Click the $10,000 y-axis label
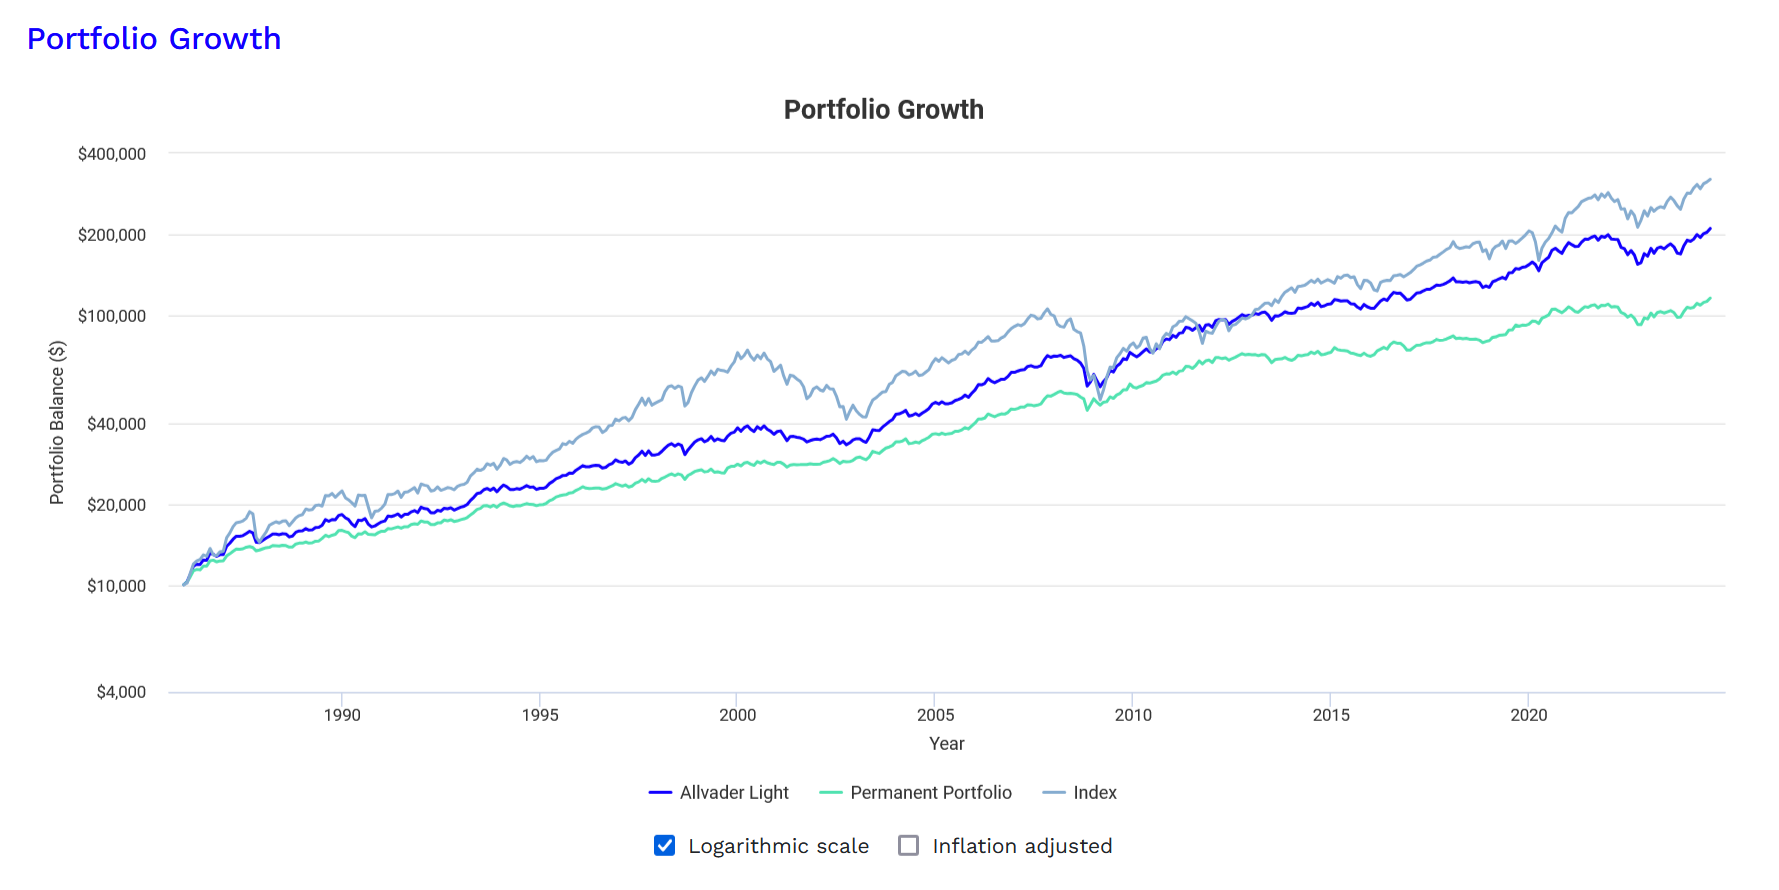Image resolution: width=1779 pixels, height=890 pixels. coord(116,586)
